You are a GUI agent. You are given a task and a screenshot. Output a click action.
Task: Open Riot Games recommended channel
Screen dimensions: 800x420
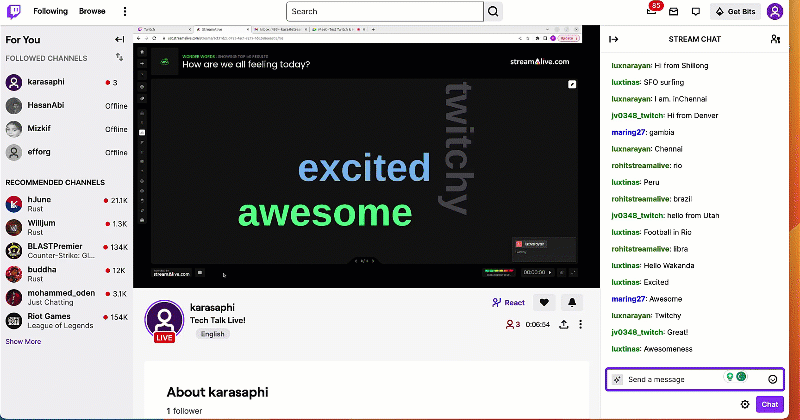pos(66,320)
